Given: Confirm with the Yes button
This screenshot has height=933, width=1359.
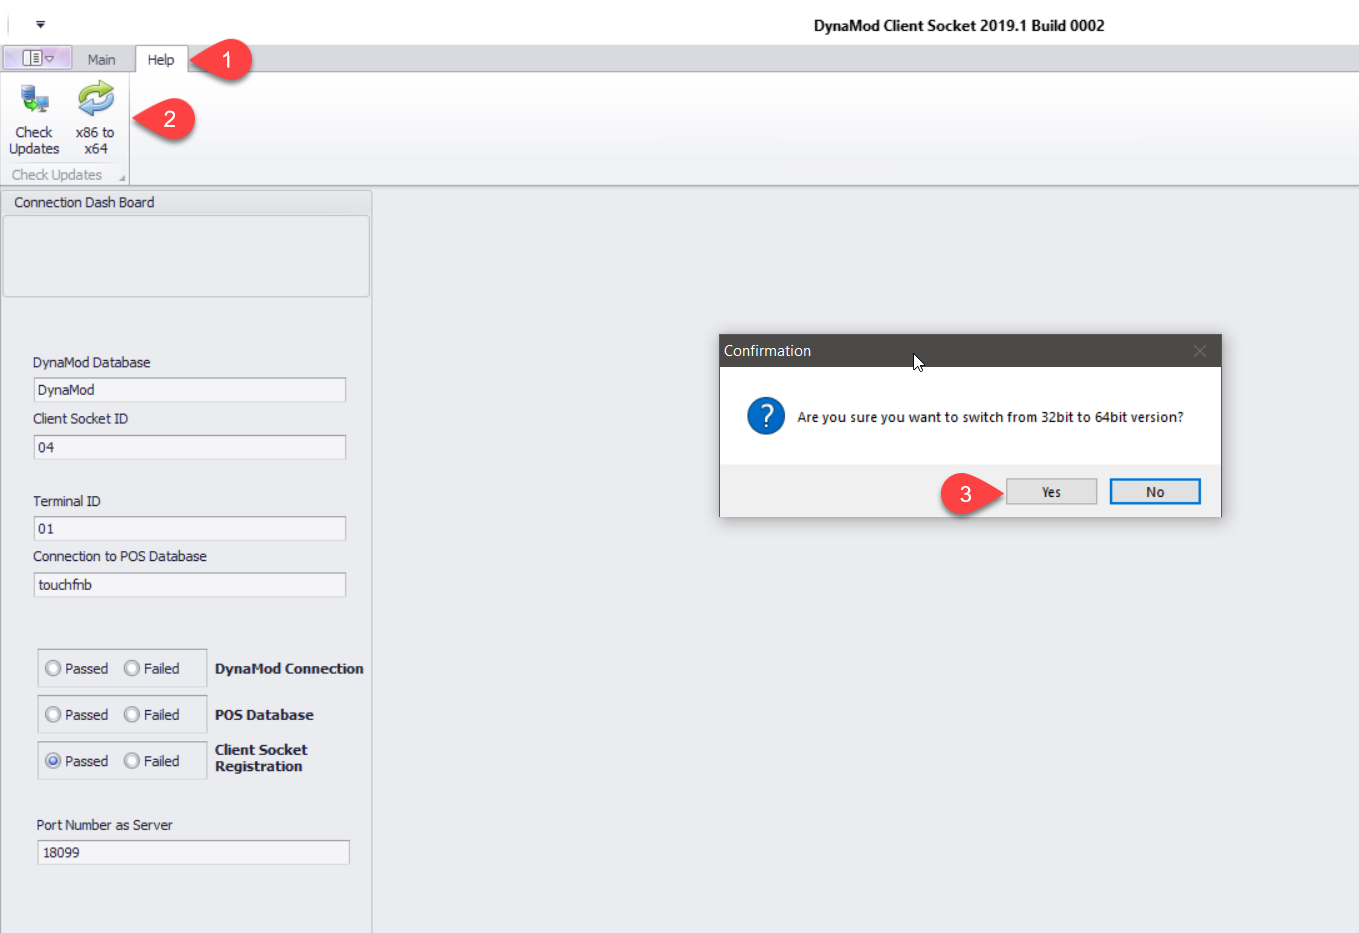Looking at the screenshot, I should pos(1051,492).
